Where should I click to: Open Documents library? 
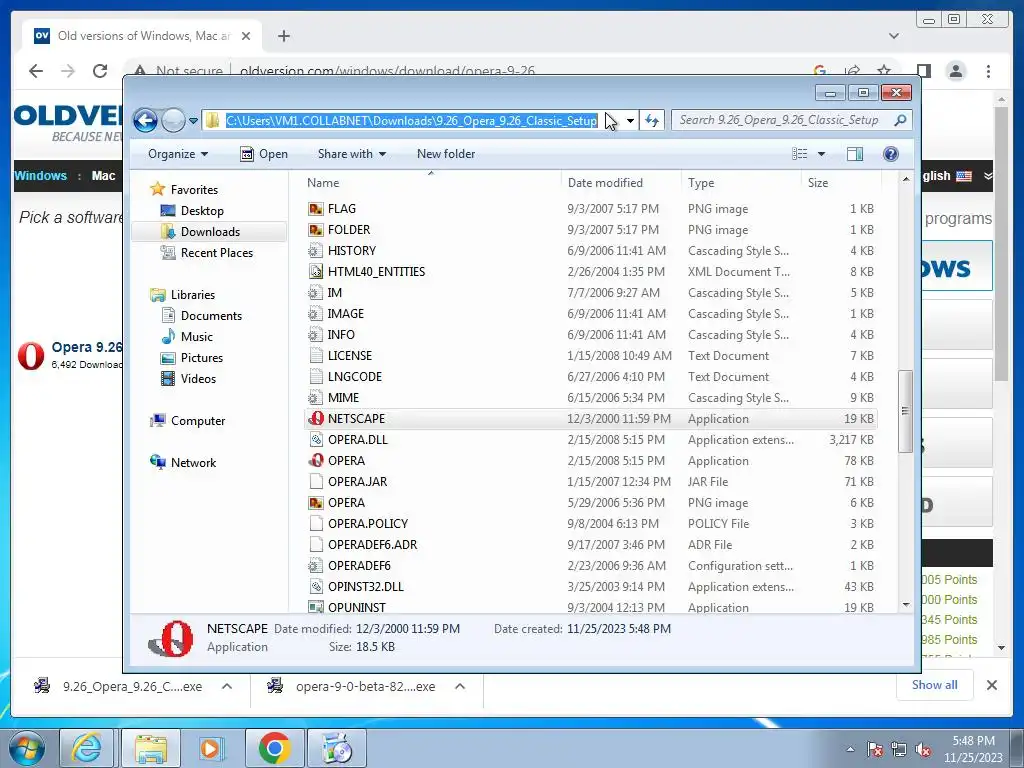(x=211, y=316)
